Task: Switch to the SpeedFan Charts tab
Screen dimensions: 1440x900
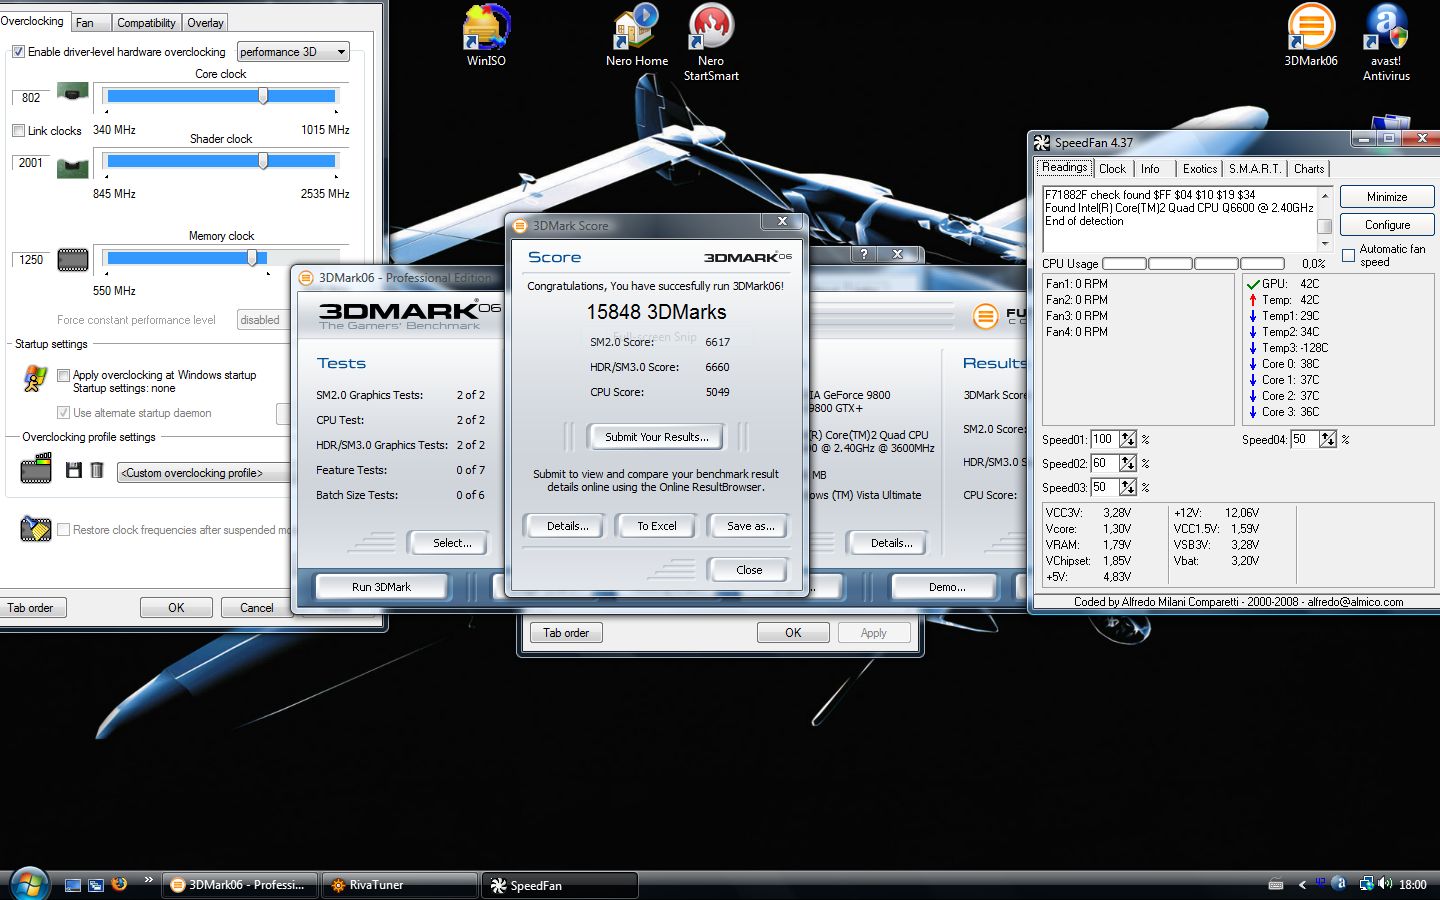Action: coord(1308,169)
